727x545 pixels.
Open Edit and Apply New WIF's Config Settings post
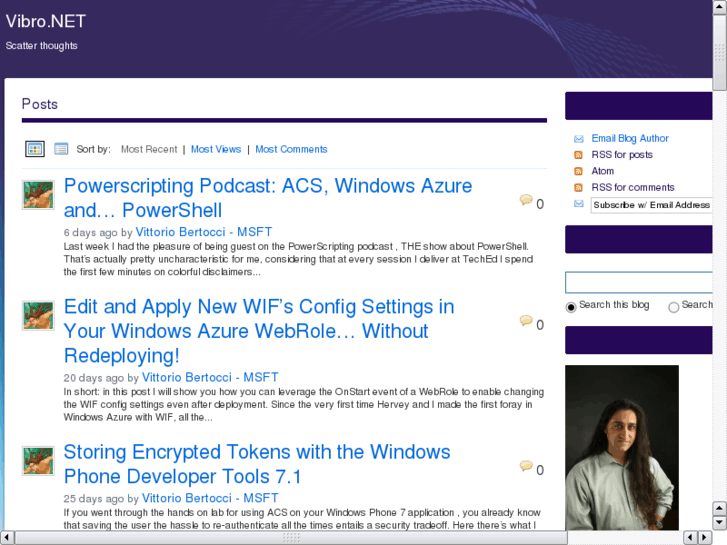click(259, 331)
